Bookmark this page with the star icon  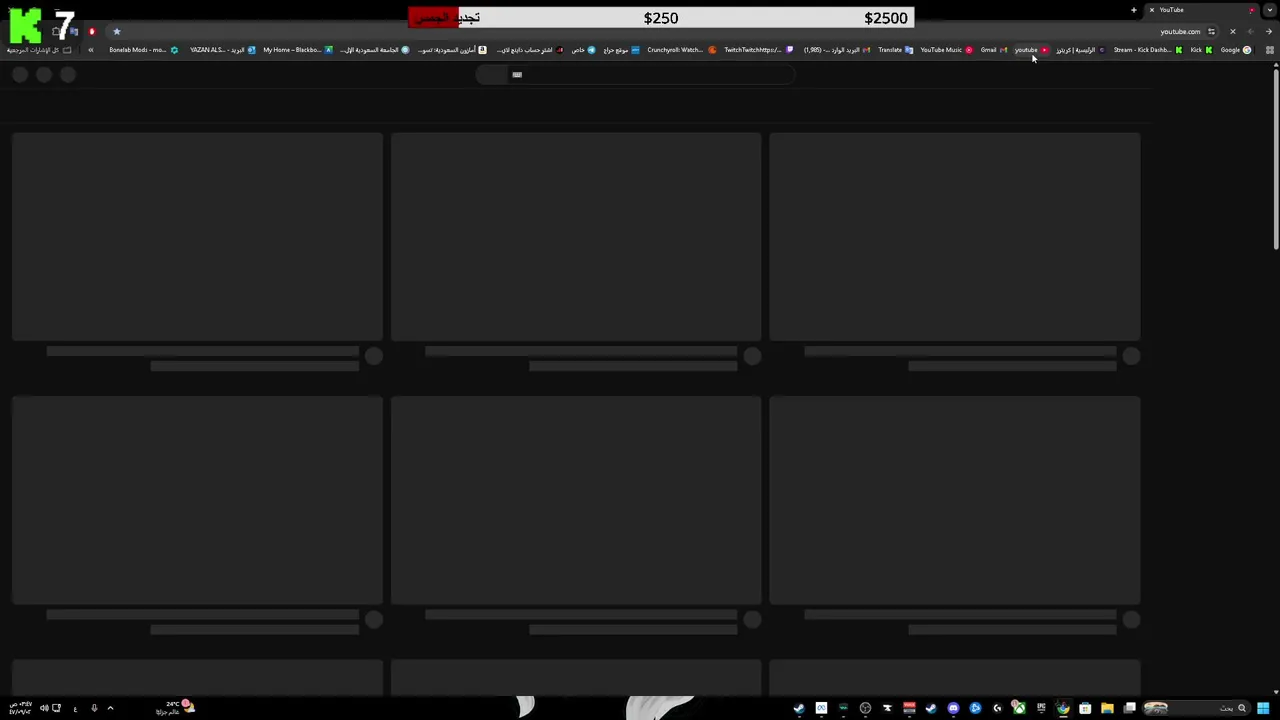click(x=117, y=32)
